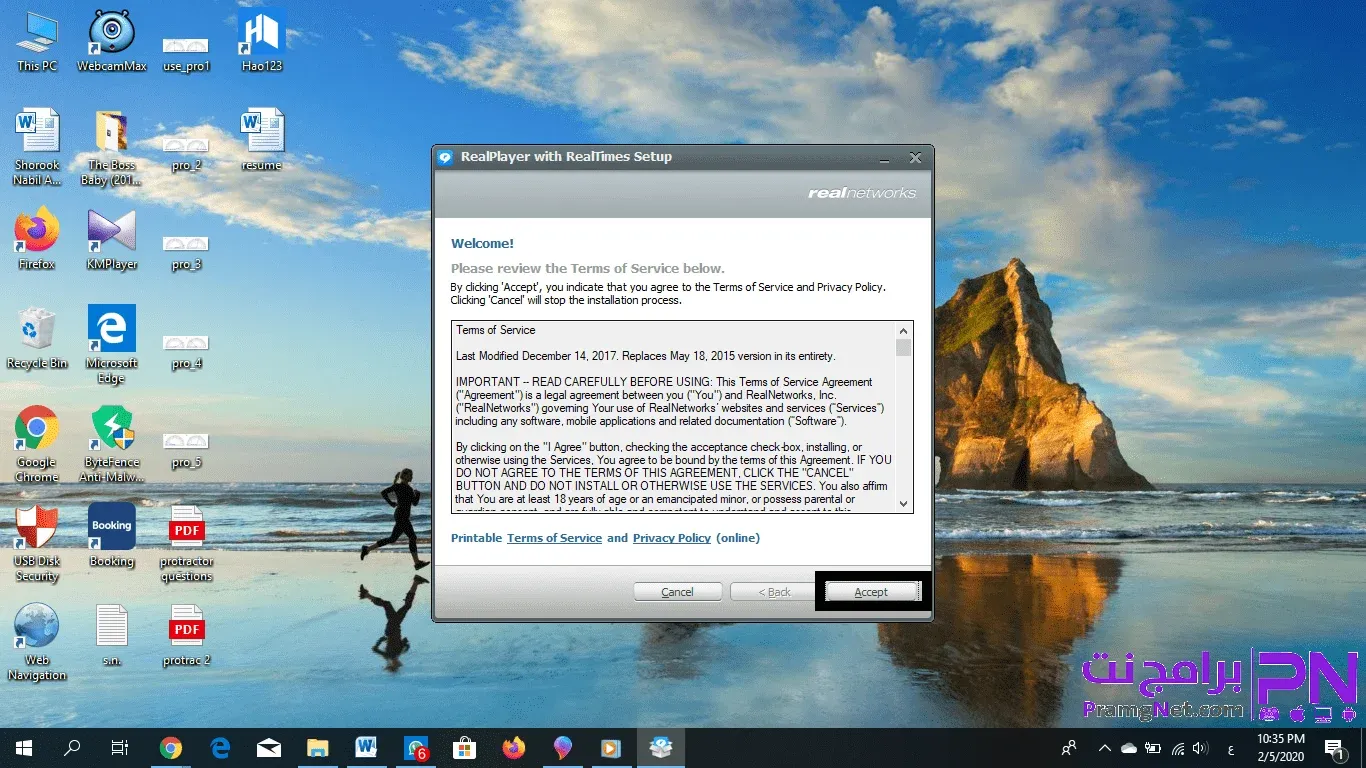Open the Action Center notifications icon
The height and width of the screenshot is (768, 1366).
[1336, 747]
